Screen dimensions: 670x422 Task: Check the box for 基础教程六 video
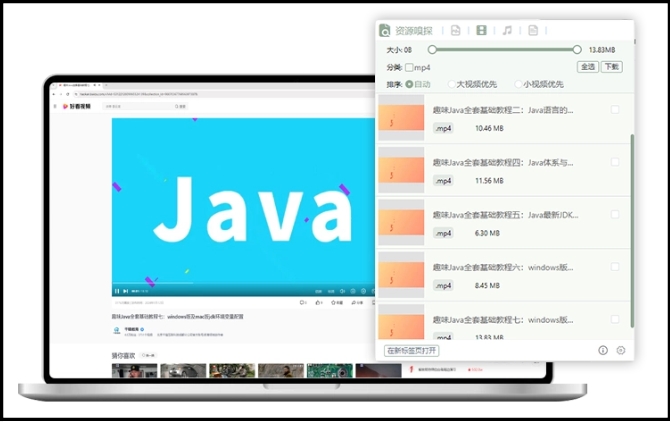615,267
